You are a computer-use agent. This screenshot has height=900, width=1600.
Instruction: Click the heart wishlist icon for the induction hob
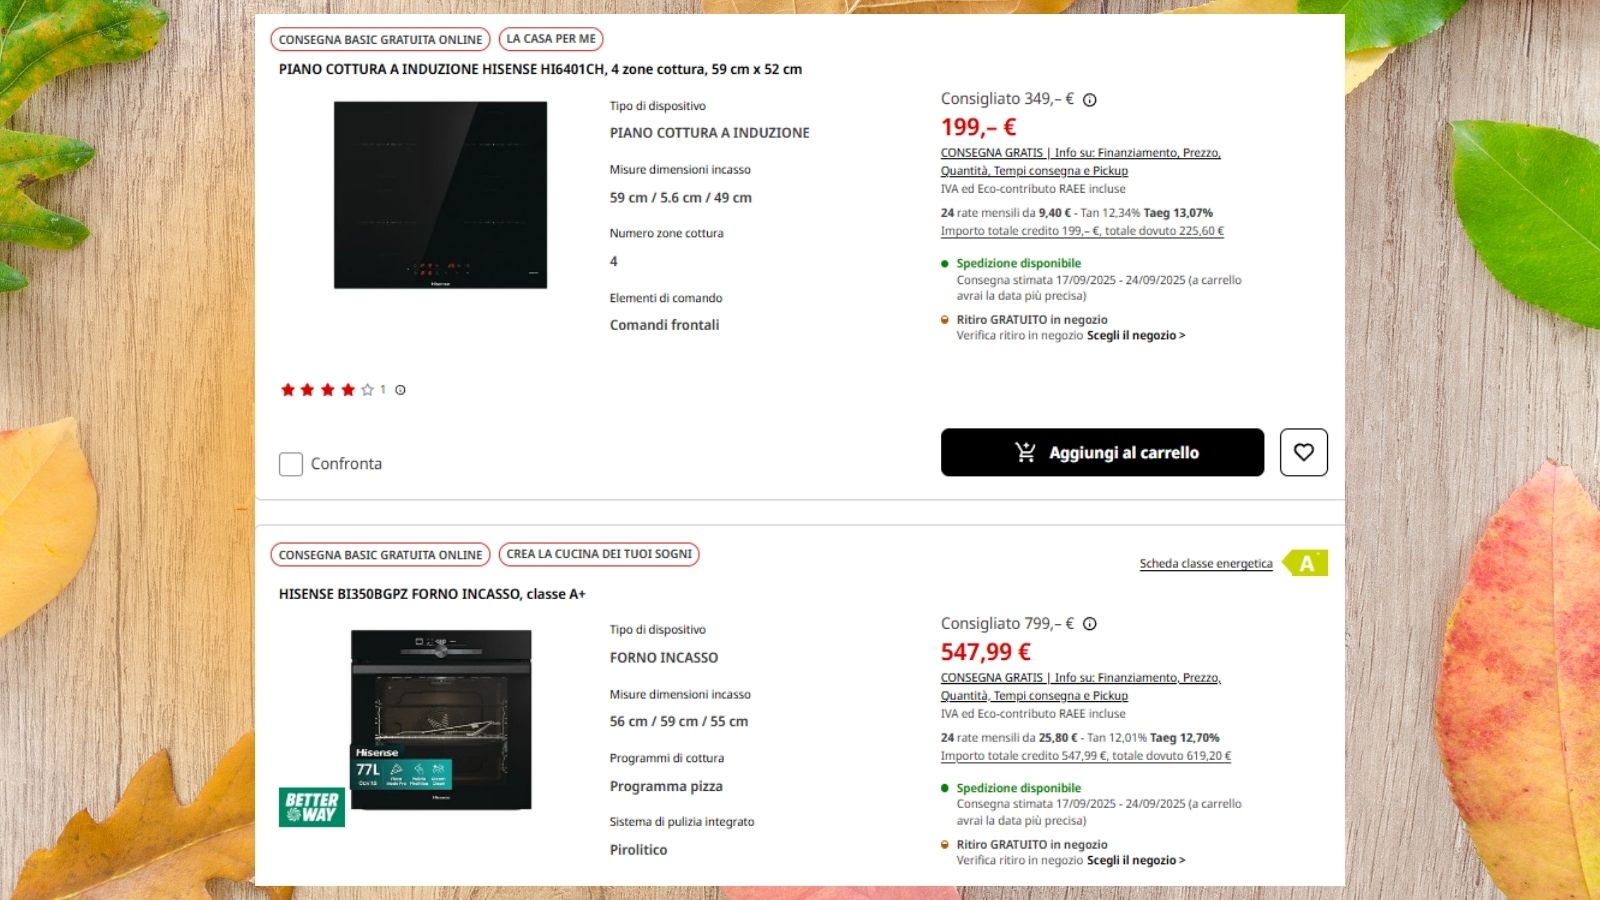click(x=1303, y=452)
